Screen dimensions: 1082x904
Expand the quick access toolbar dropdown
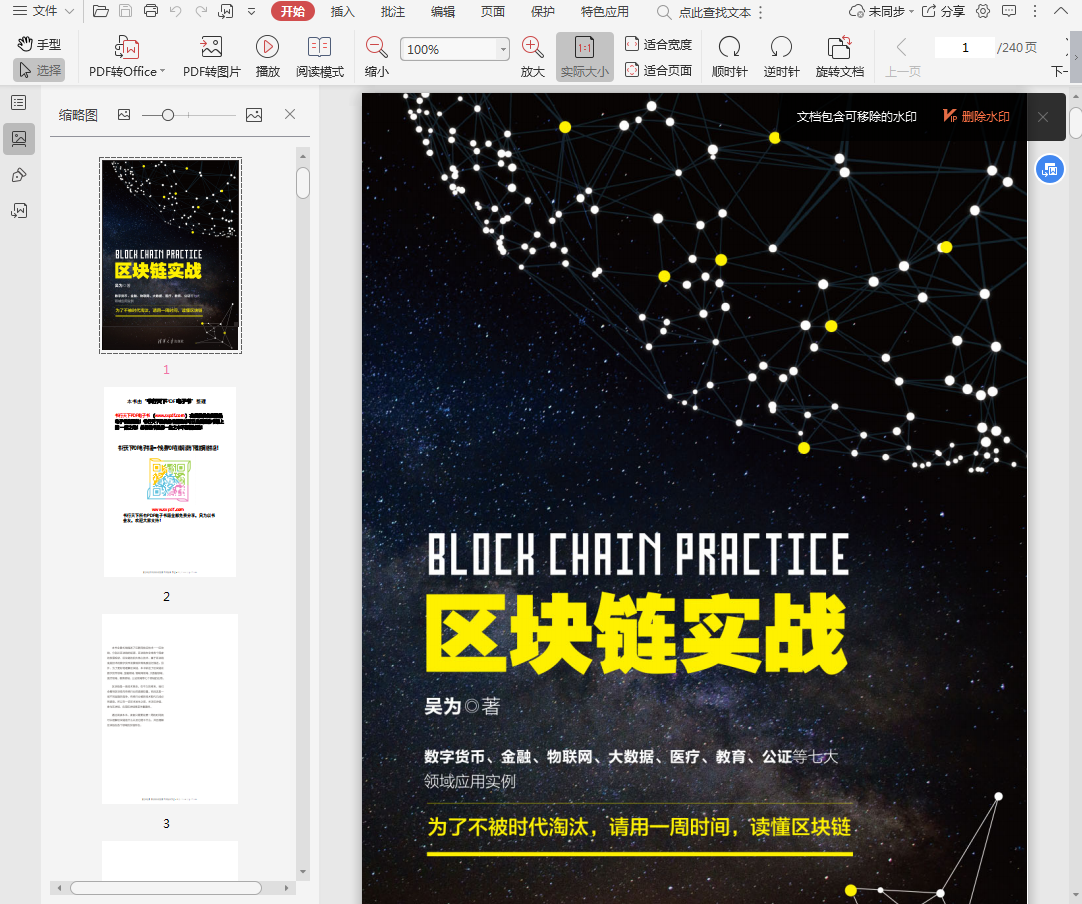pos(251,12)
